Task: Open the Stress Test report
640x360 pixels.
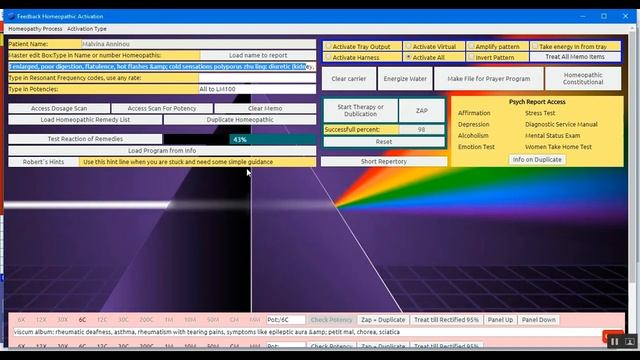Action: tap(540, 113)
